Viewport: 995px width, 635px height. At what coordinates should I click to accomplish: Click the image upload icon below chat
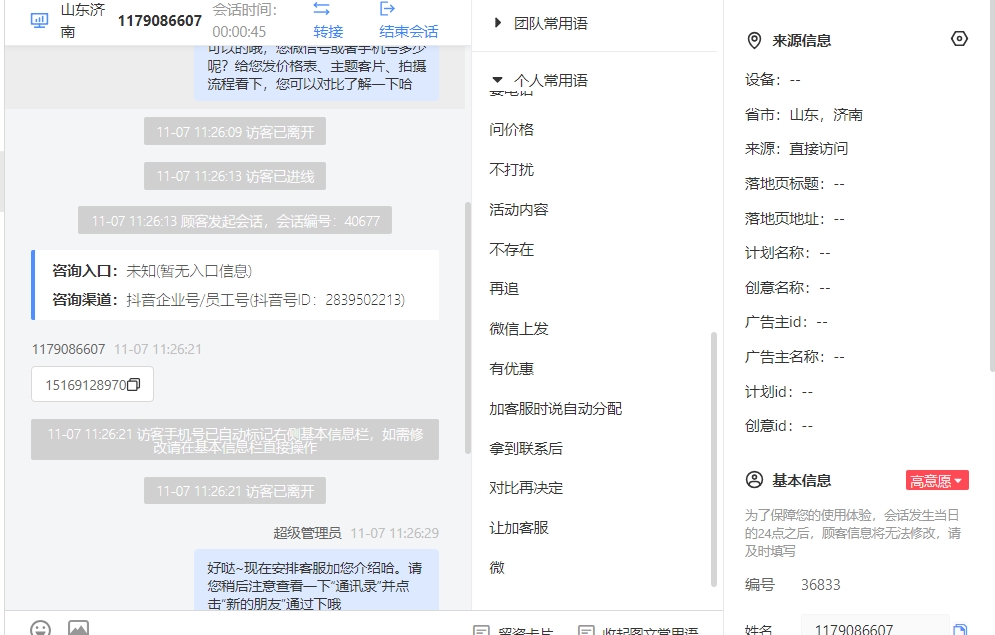(x=78, y=627)
